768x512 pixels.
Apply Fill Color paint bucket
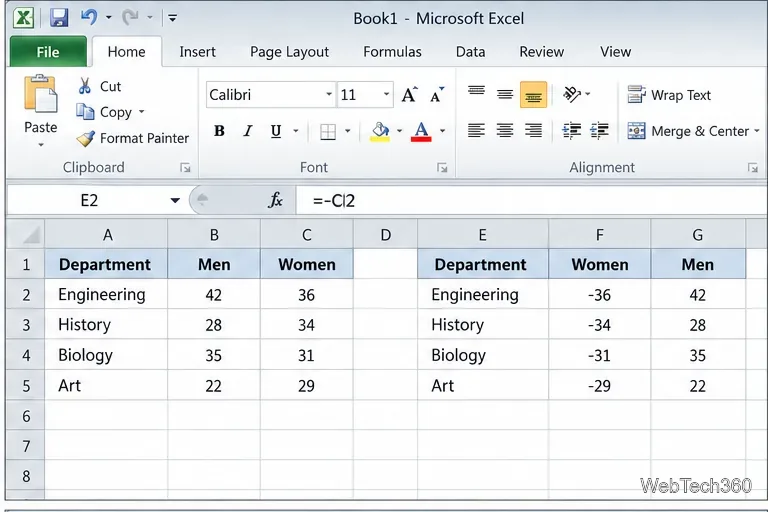[x=380, y=131]
